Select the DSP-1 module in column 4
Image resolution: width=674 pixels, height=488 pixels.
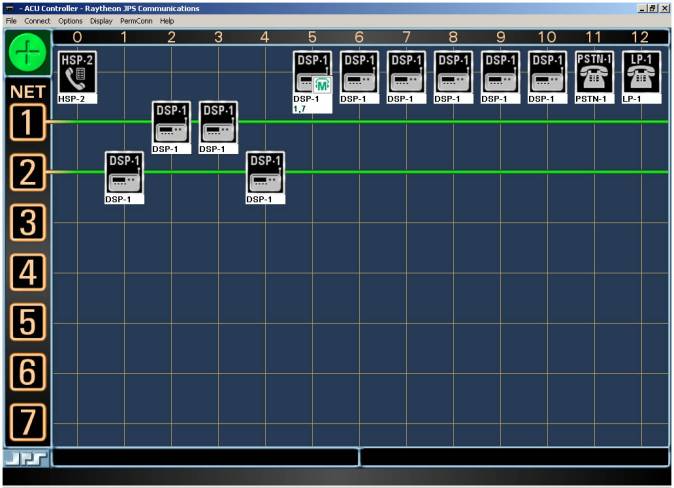click(265, 172)
